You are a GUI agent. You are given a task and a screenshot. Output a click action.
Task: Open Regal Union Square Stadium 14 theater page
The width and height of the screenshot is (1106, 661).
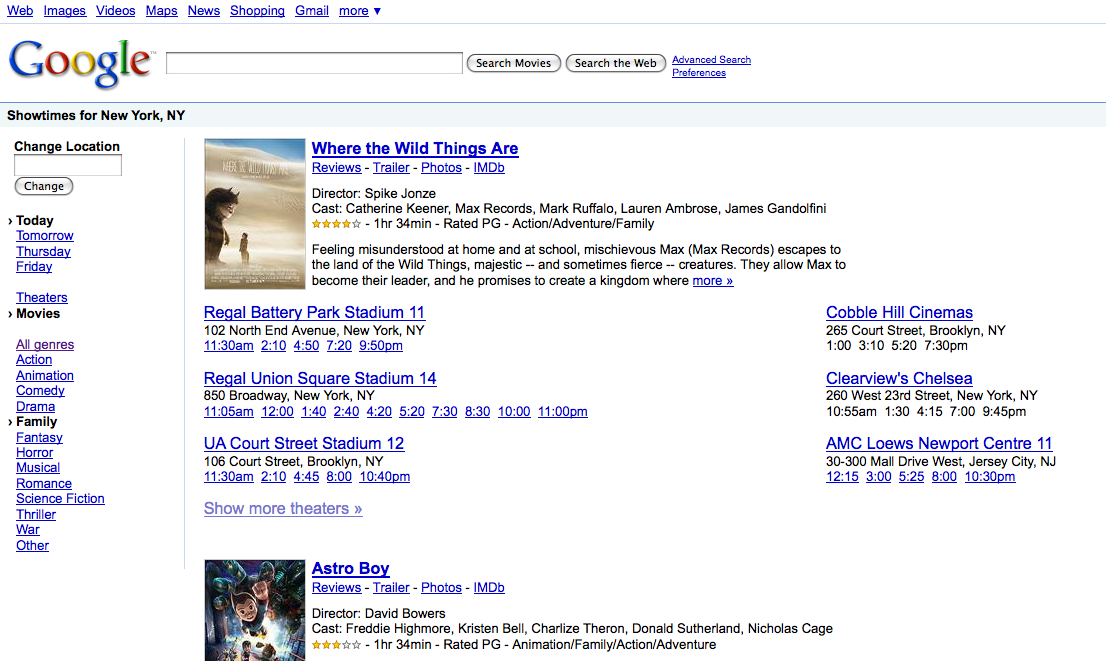click(x=320, y=378)
